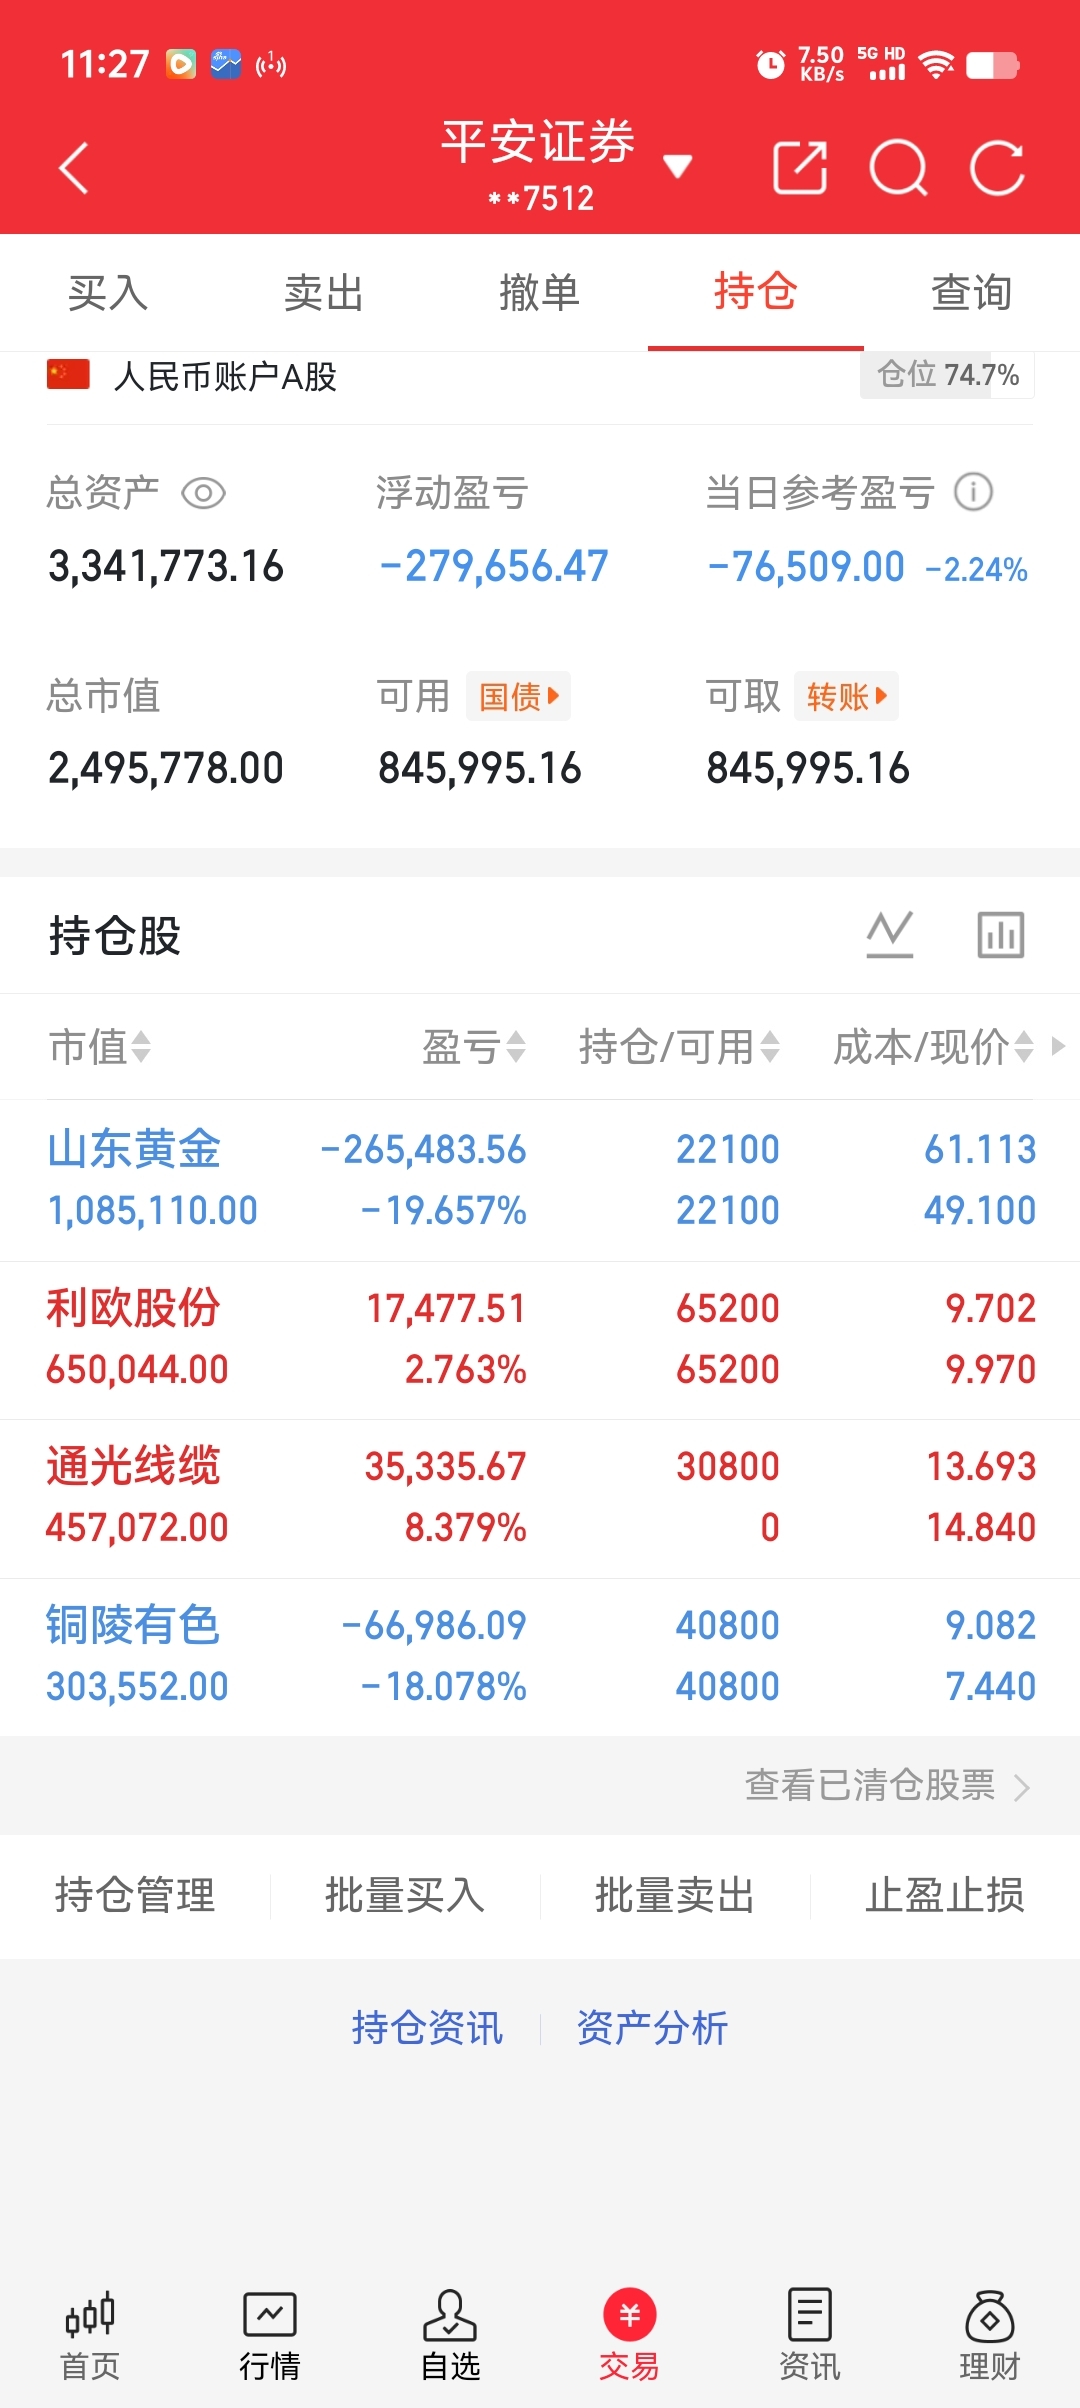Tap the 转账 button

pyautogui.click(x=846, y=696)
